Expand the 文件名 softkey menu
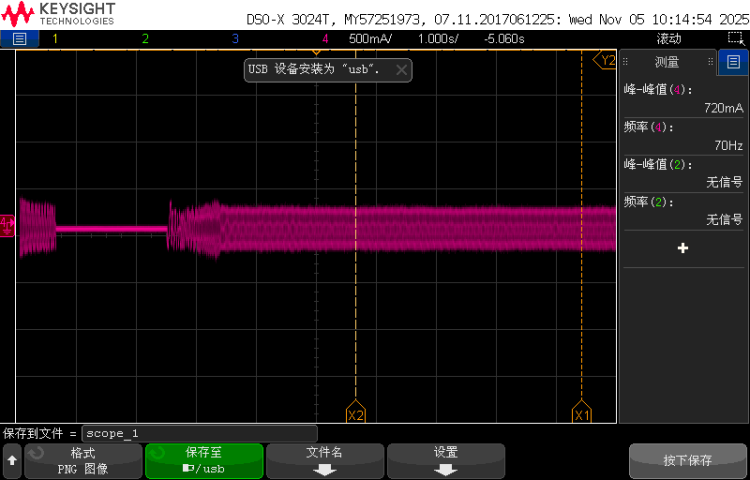 (324, 461)
